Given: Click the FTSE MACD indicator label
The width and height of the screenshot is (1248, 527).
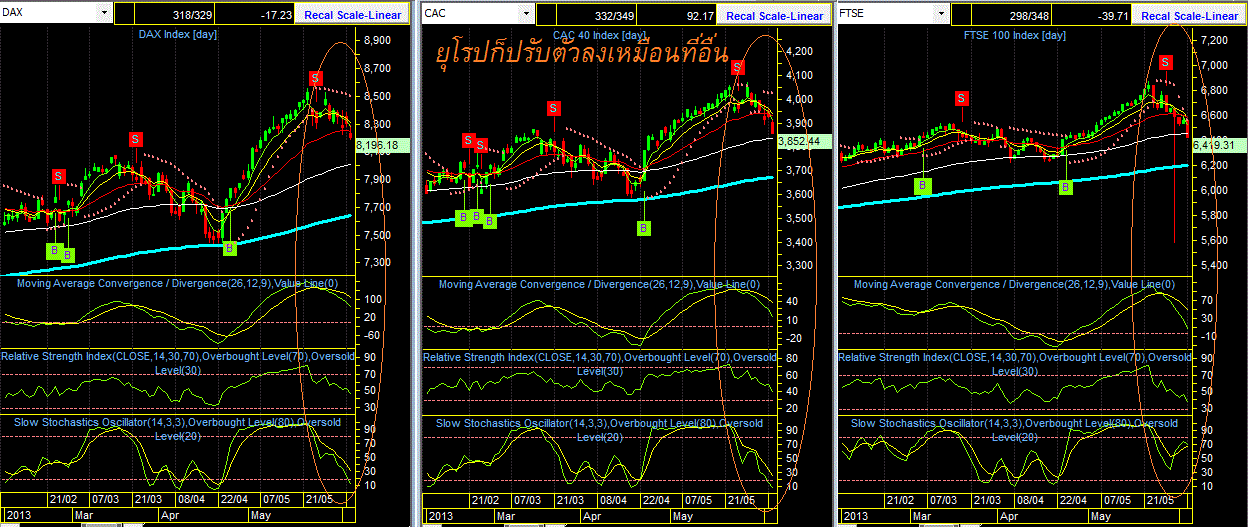Looking at the screenshot, I should (x=1016, y=284).
